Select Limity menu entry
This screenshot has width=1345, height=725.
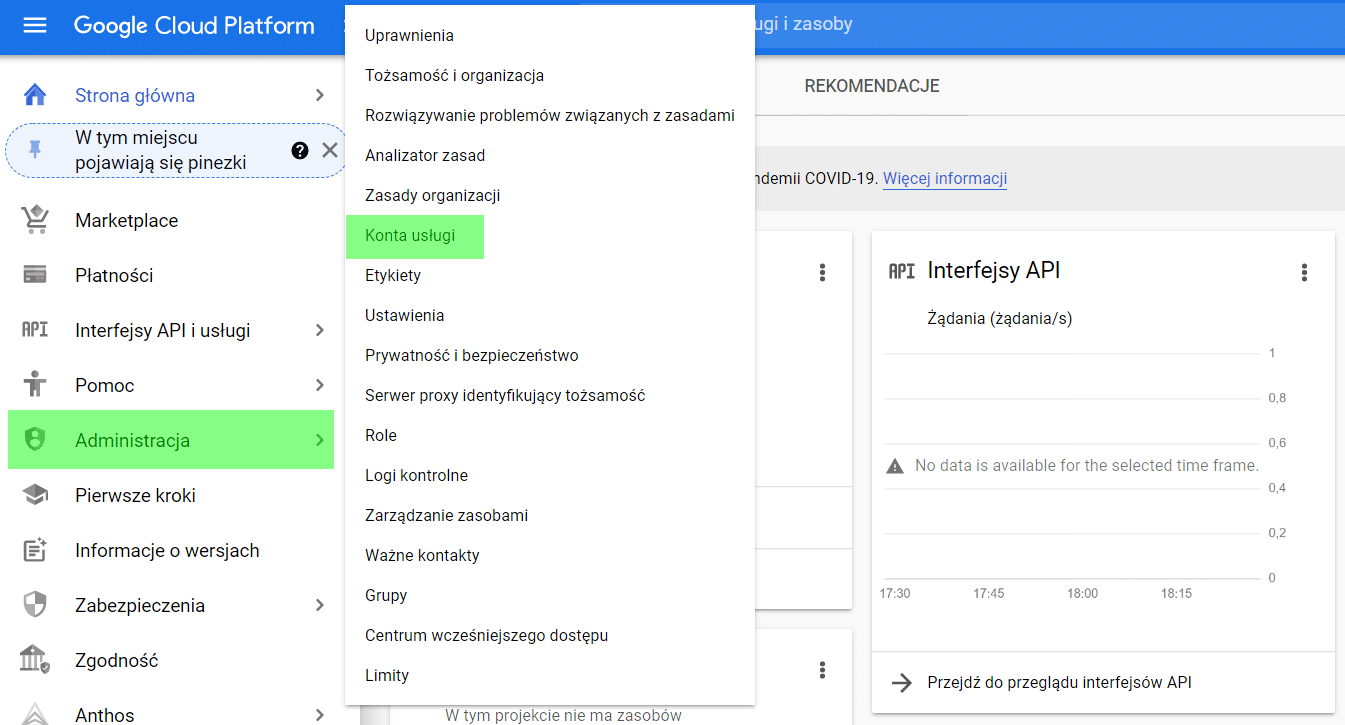[550, 675]
